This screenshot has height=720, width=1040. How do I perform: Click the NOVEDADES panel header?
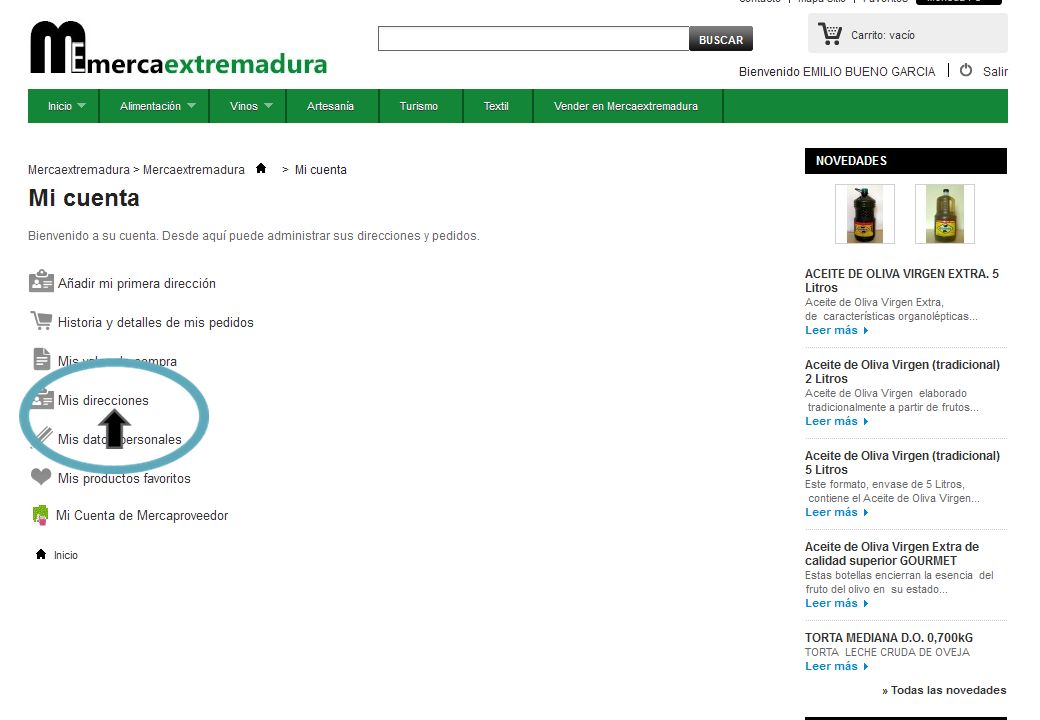[x=905, y=161]
